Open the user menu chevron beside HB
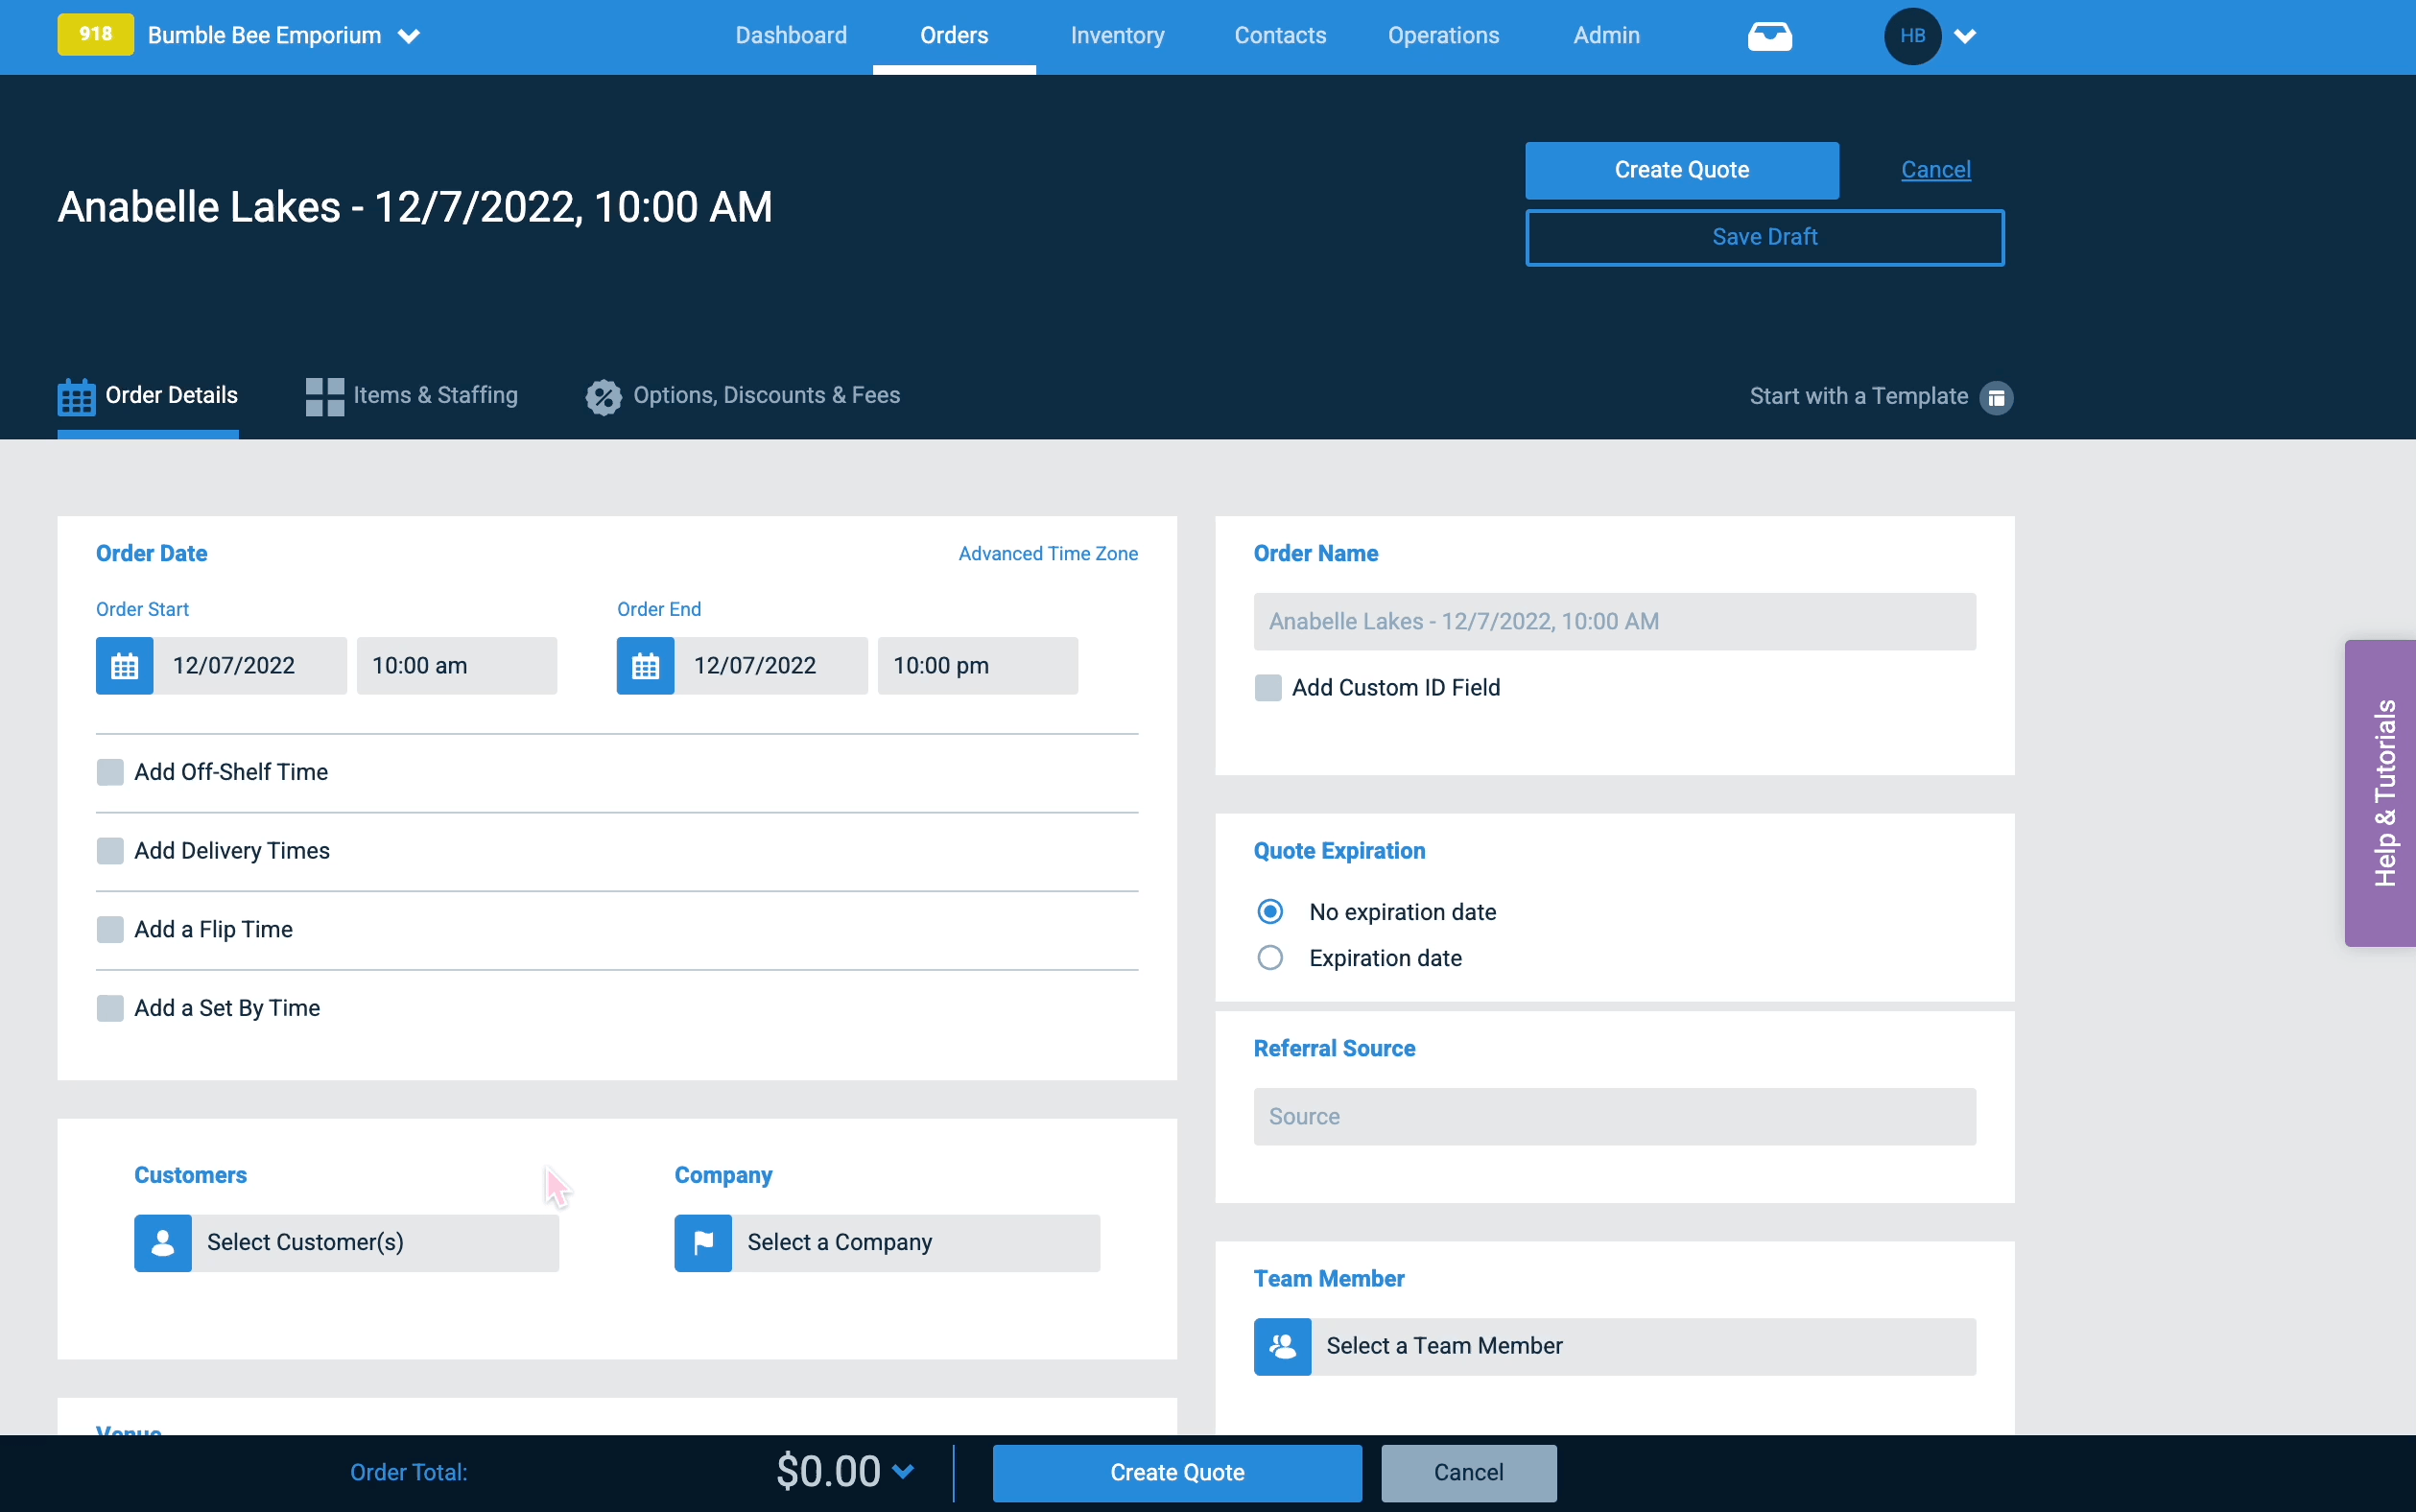The image size is (2416, 1512). [1965, 36]
